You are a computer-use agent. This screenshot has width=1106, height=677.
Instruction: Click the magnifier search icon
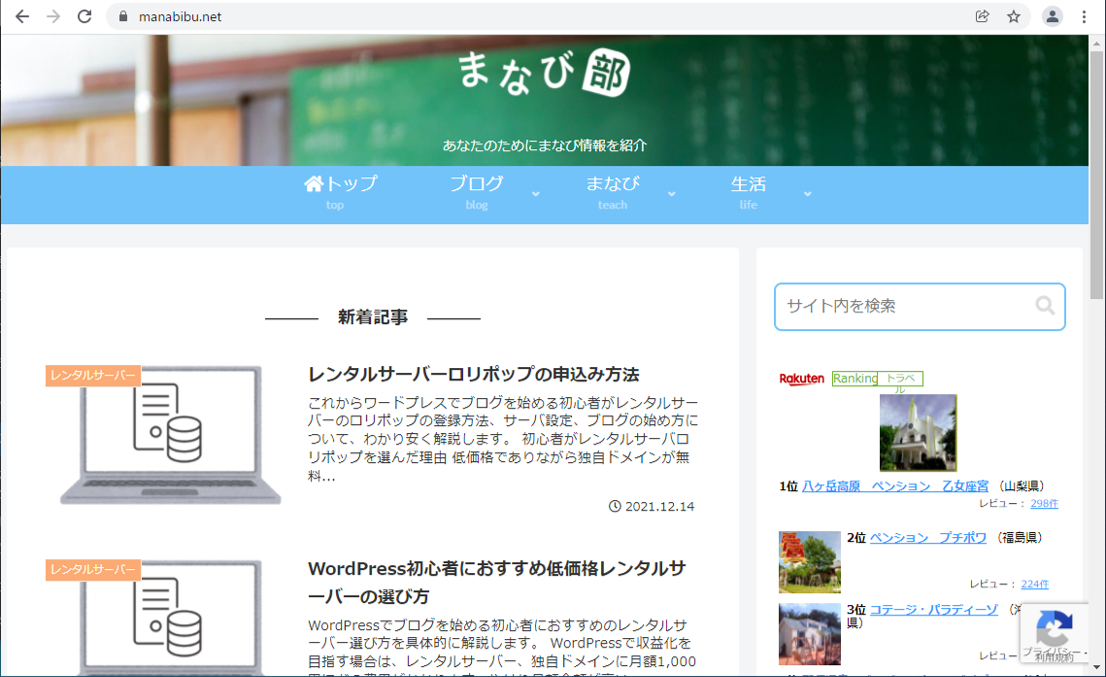pos(1045,306)
